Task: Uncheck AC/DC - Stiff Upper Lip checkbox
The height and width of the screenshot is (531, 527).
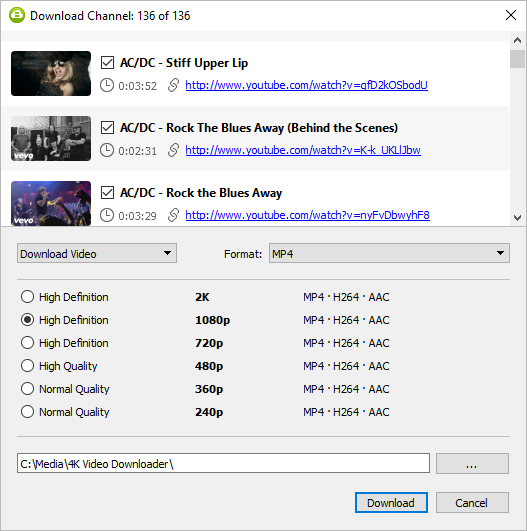Action: tap(107, 63)
